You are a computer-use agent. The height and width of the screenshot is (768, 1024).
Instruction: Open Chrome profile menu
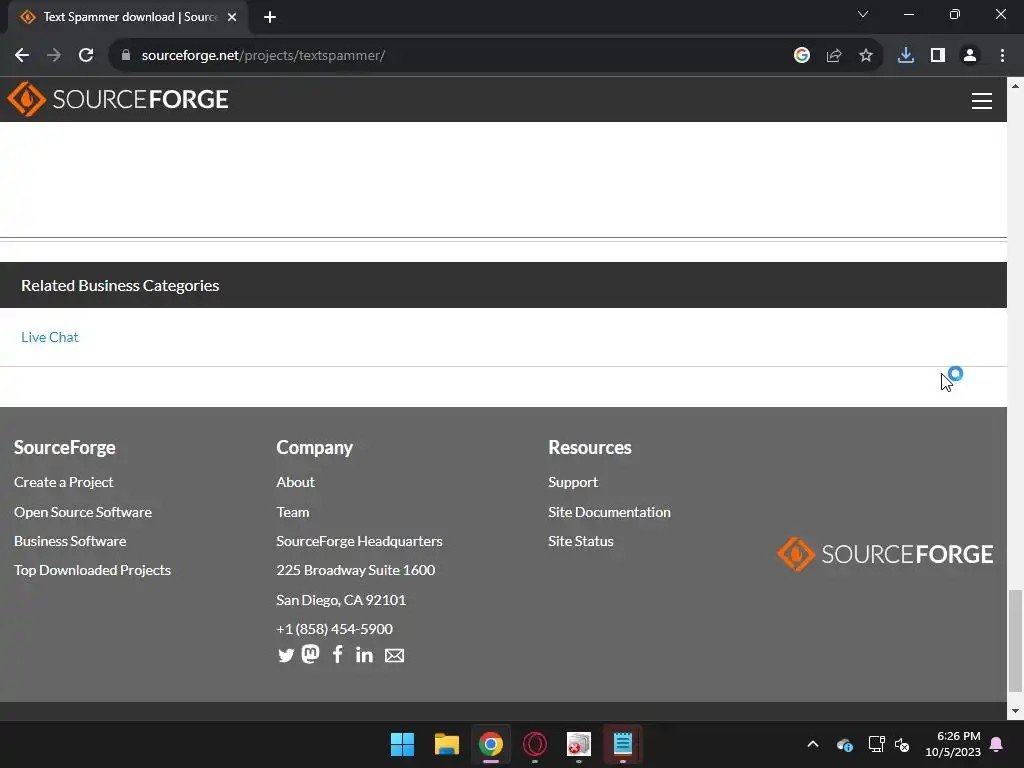pyautogui.click(x=970, y=56)
